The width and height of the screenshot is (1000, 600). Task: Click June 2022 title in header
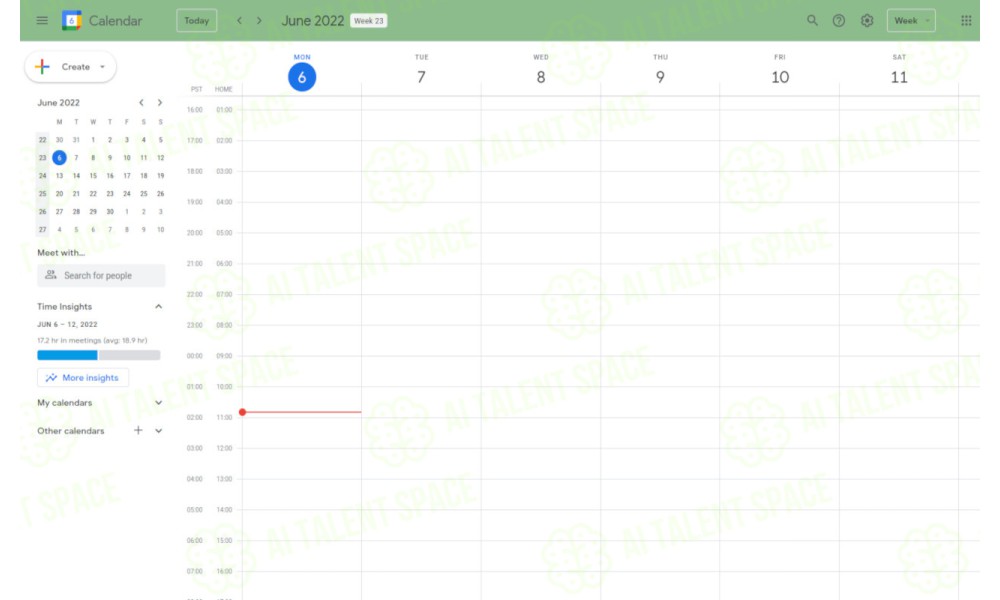click(312, 20)
